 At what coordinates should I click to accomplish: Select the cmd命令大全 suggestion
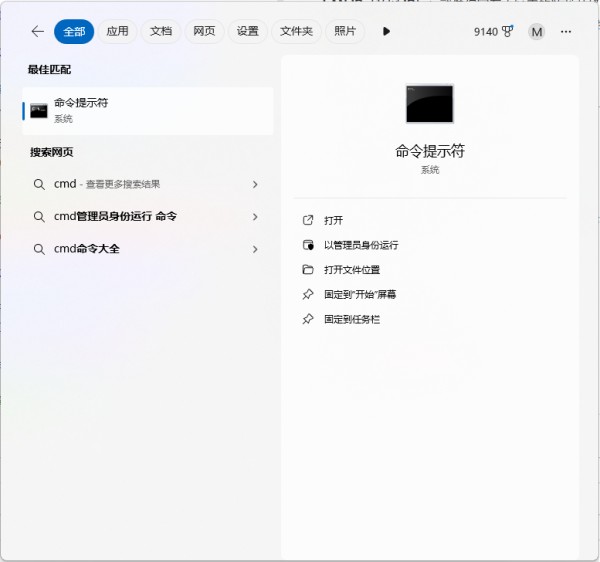tap(148, 249)
